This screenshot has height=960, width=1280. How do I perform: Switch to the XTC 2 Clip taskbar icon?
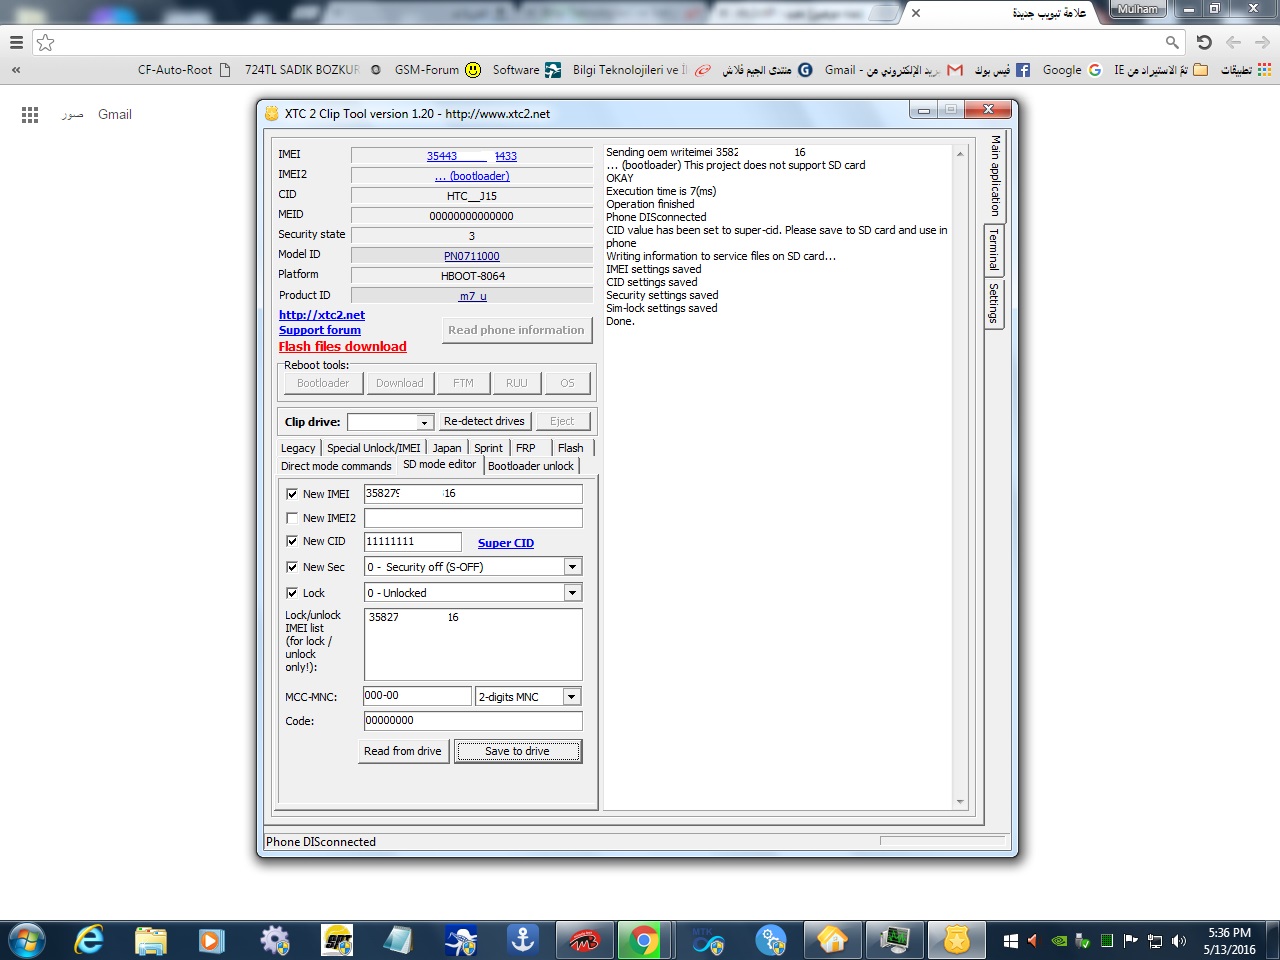click(x=957, y=941)
